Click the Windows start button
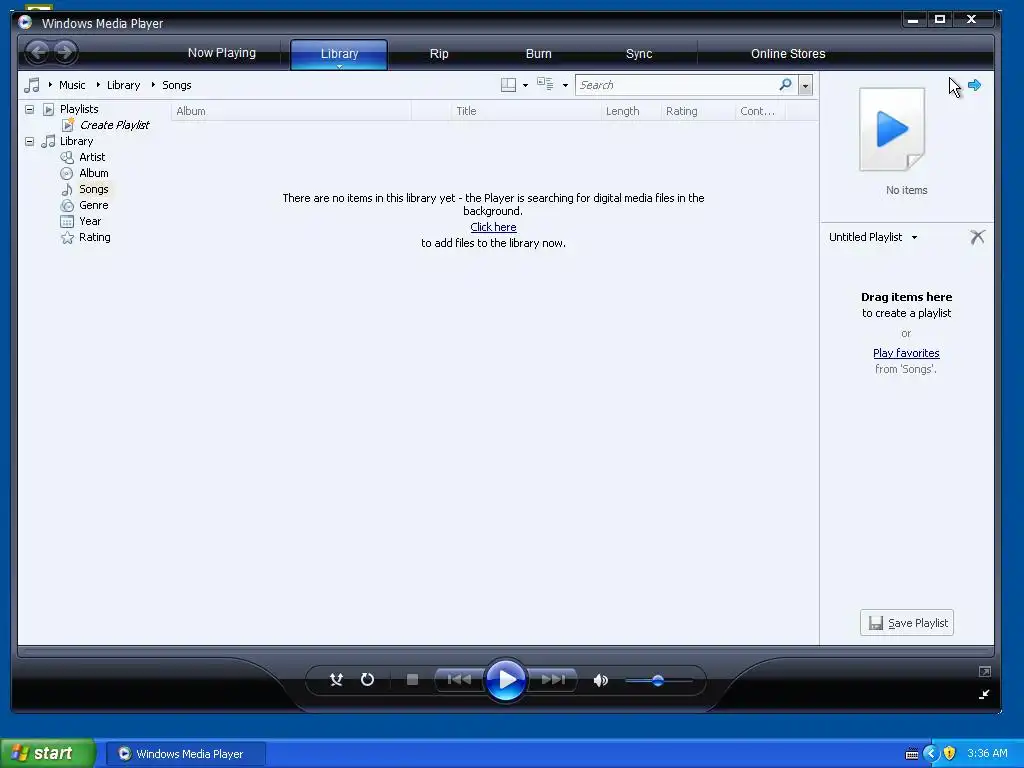 pos(47,753)
